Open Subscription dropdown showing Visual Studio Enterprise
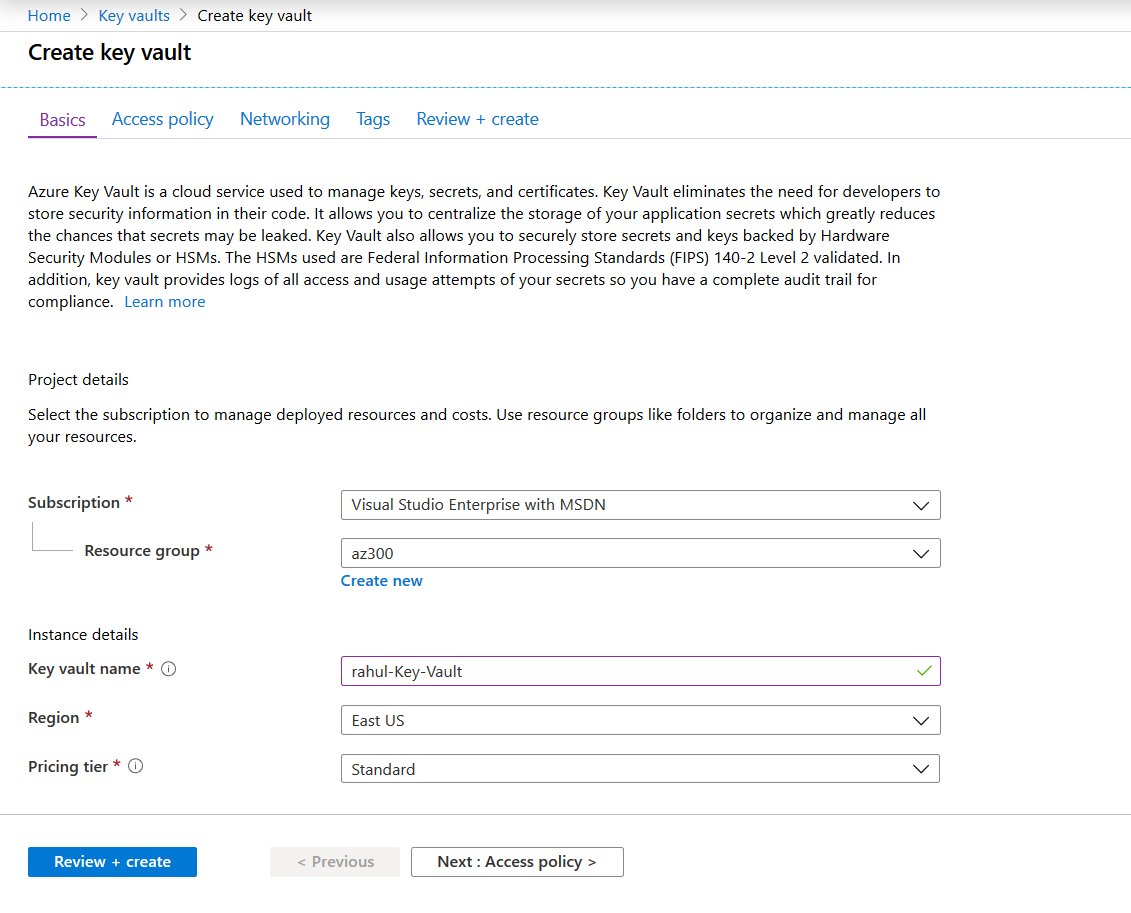The image size is (1131, 913). (x=641, y=505)
